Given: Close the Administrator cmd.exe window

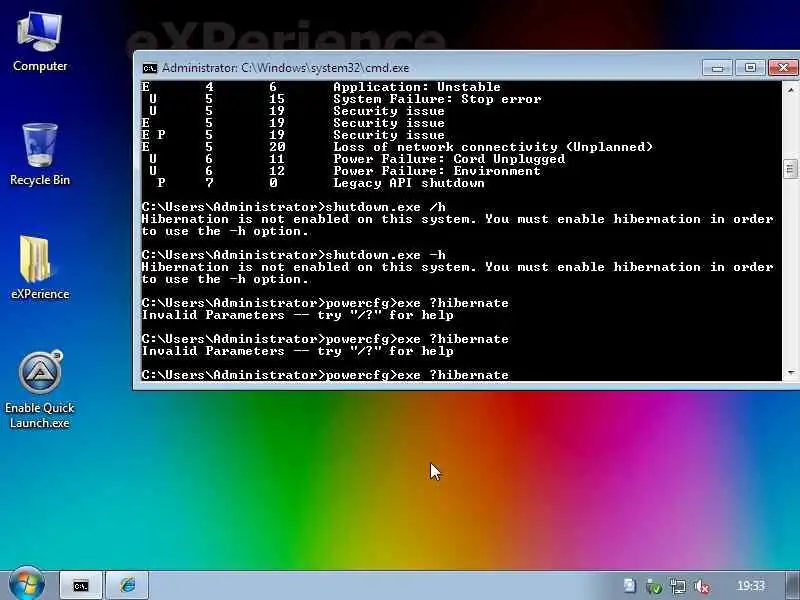Looking at the screenshot, I should [x=783, y=67].
